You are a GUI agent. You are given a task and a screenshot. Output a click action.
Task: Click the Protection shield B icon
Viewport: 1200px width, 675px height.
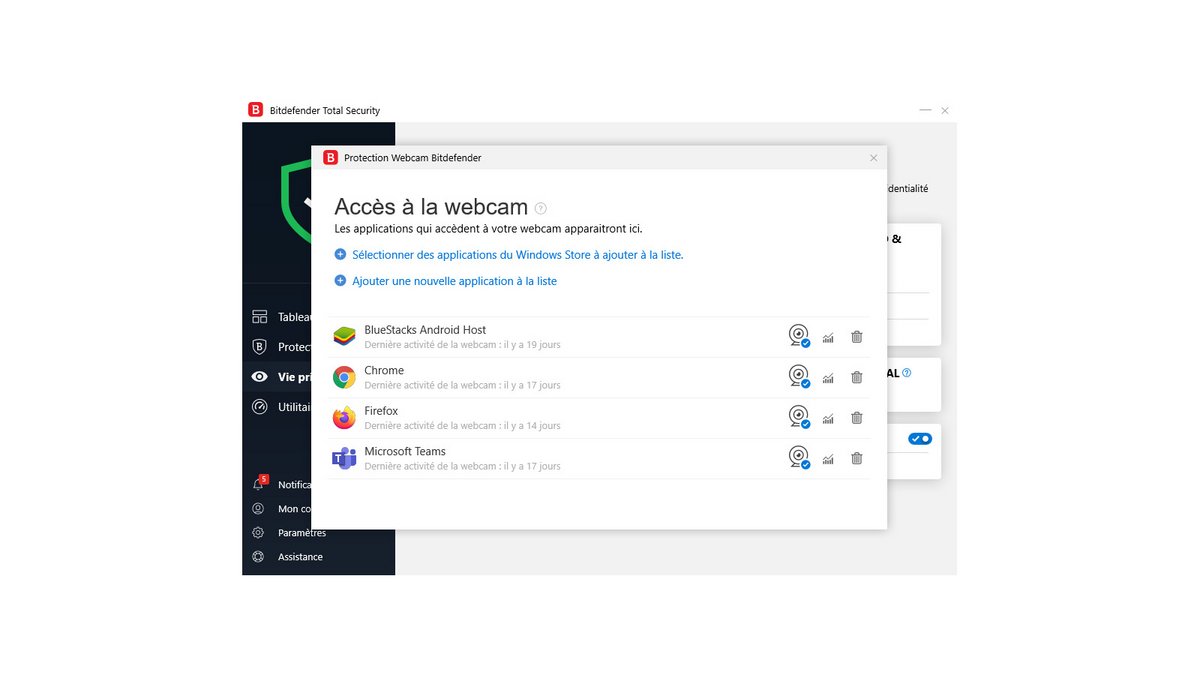click(260, 347)
